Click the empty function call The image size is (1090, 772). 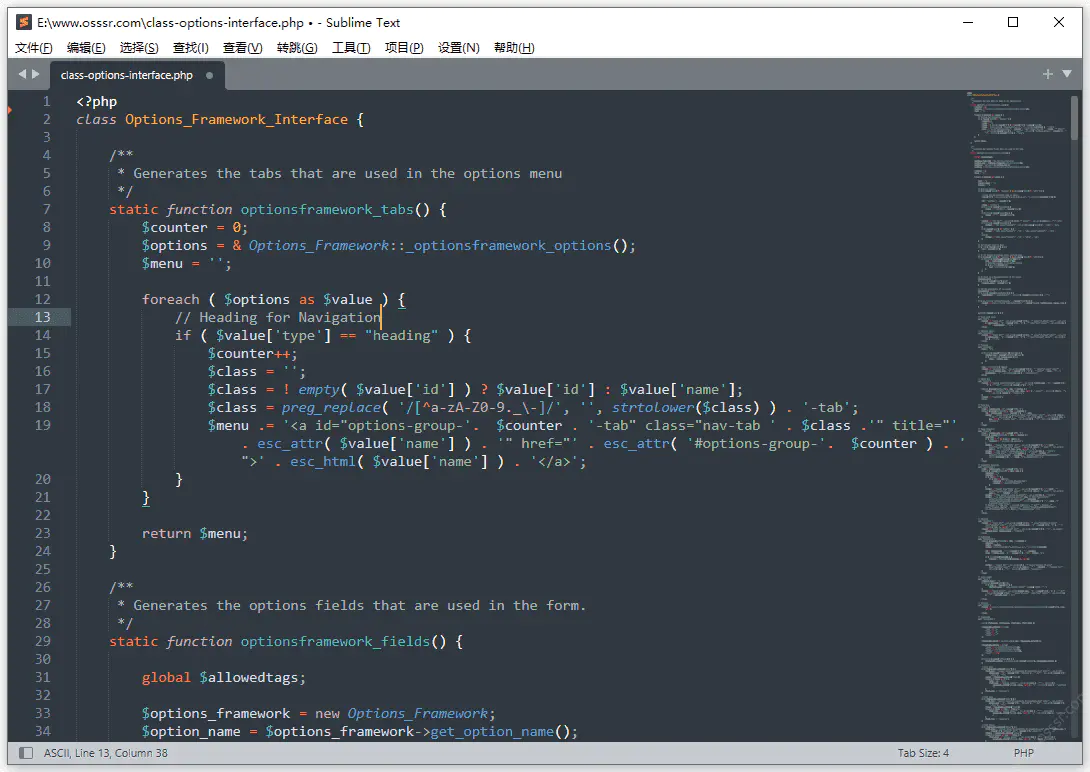click(318, 389)
